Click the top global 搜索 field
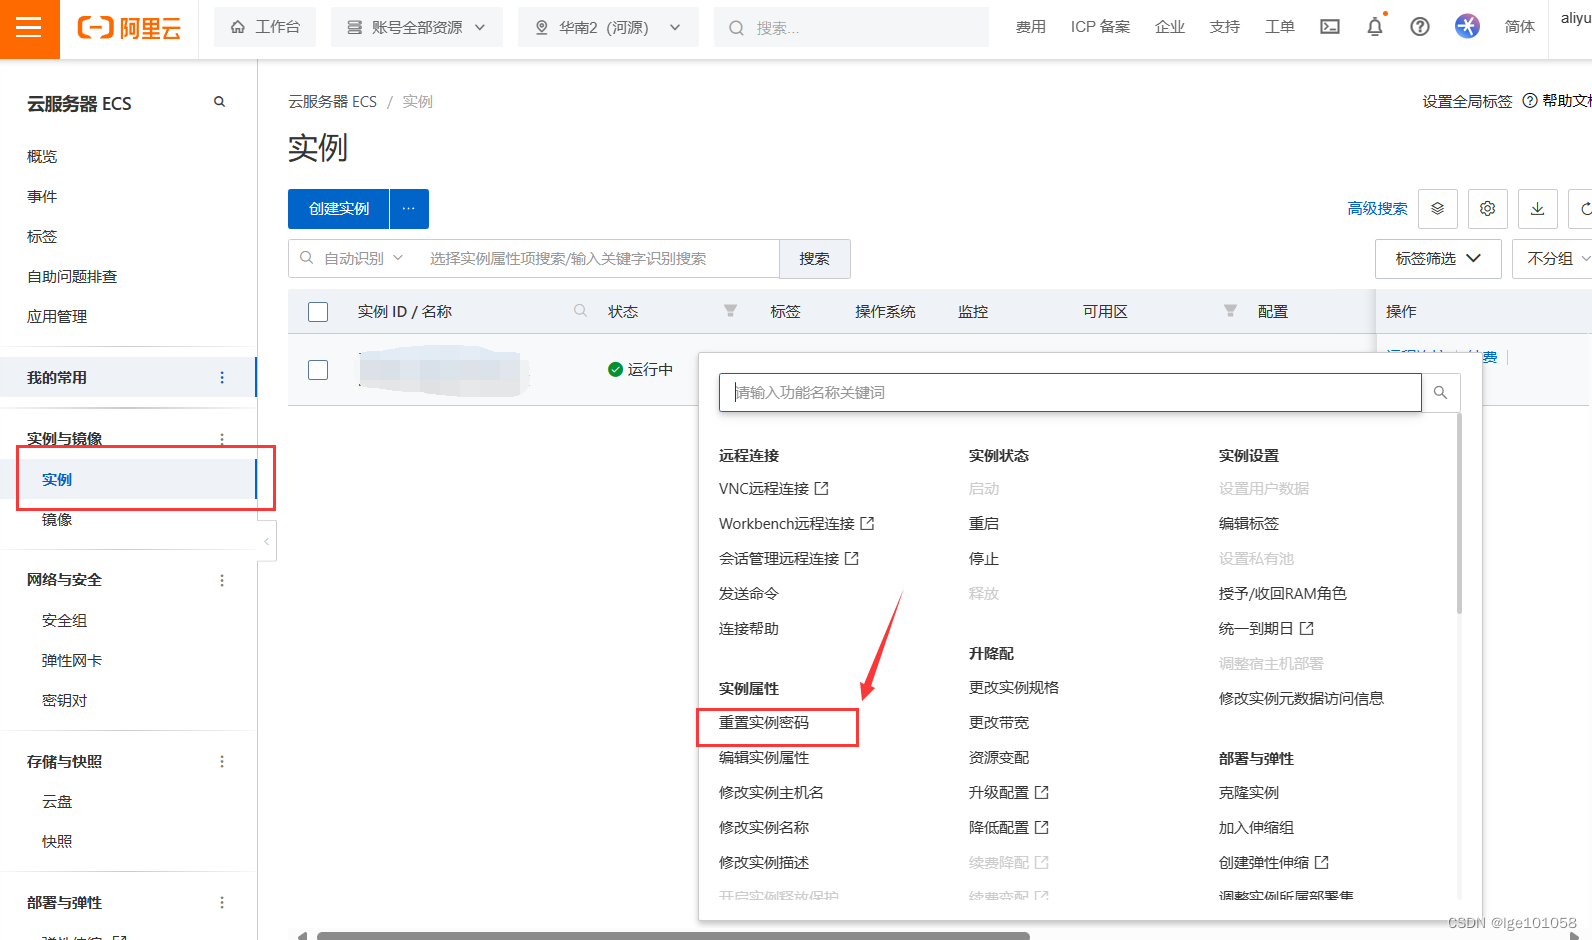 [851, 27]
